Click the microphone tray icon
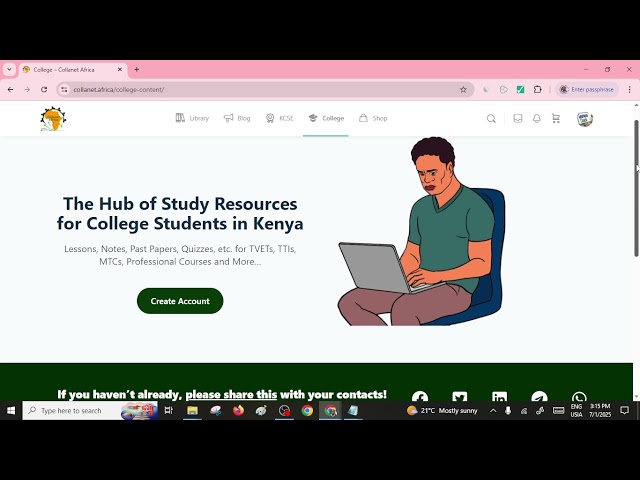 pyautogui.click(x=508, y=411)
